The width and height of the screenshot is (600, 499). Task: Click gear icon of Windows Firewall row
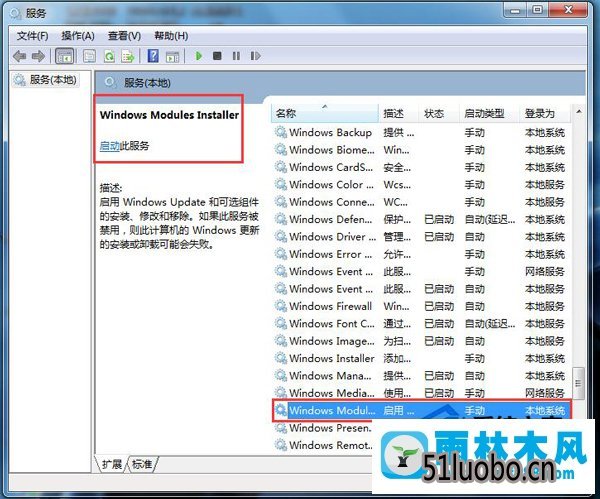click(281, 306)
